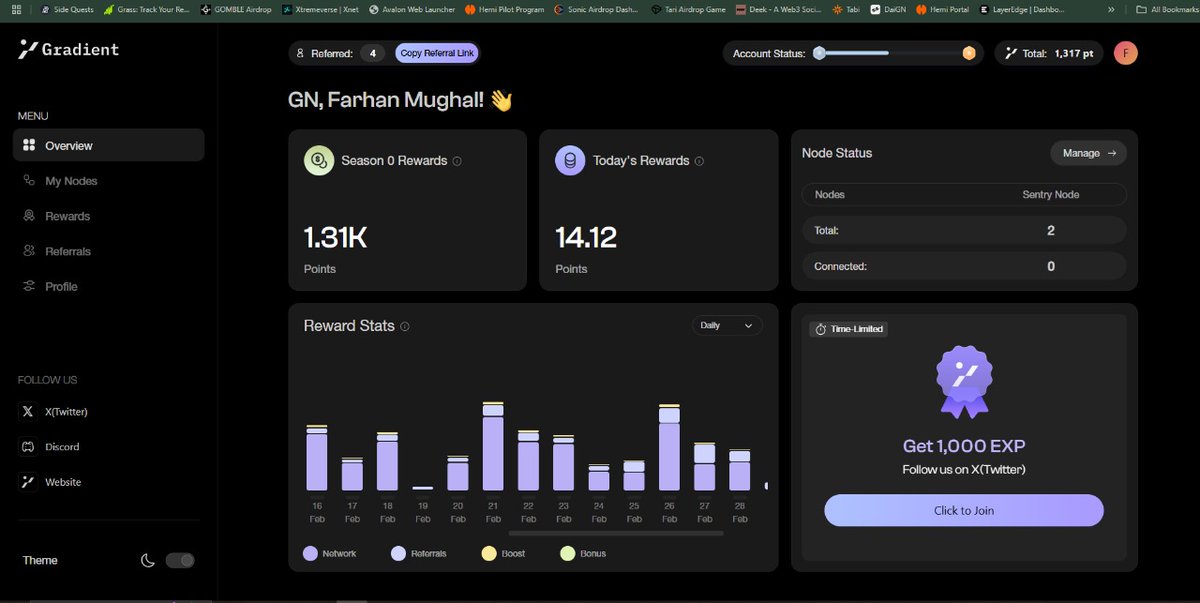Open the Profile page
Viewport: 1200px width, 603px height.
pos(61,286)
